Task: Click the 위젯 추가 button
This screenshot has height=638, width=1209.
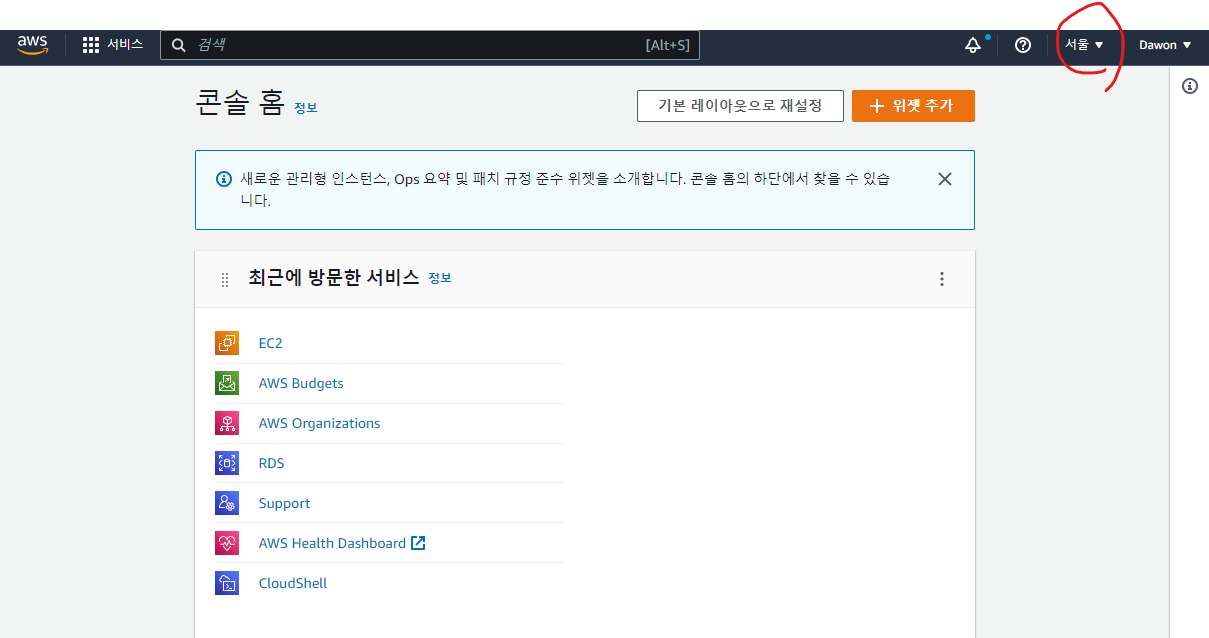Action: point(913,106)
